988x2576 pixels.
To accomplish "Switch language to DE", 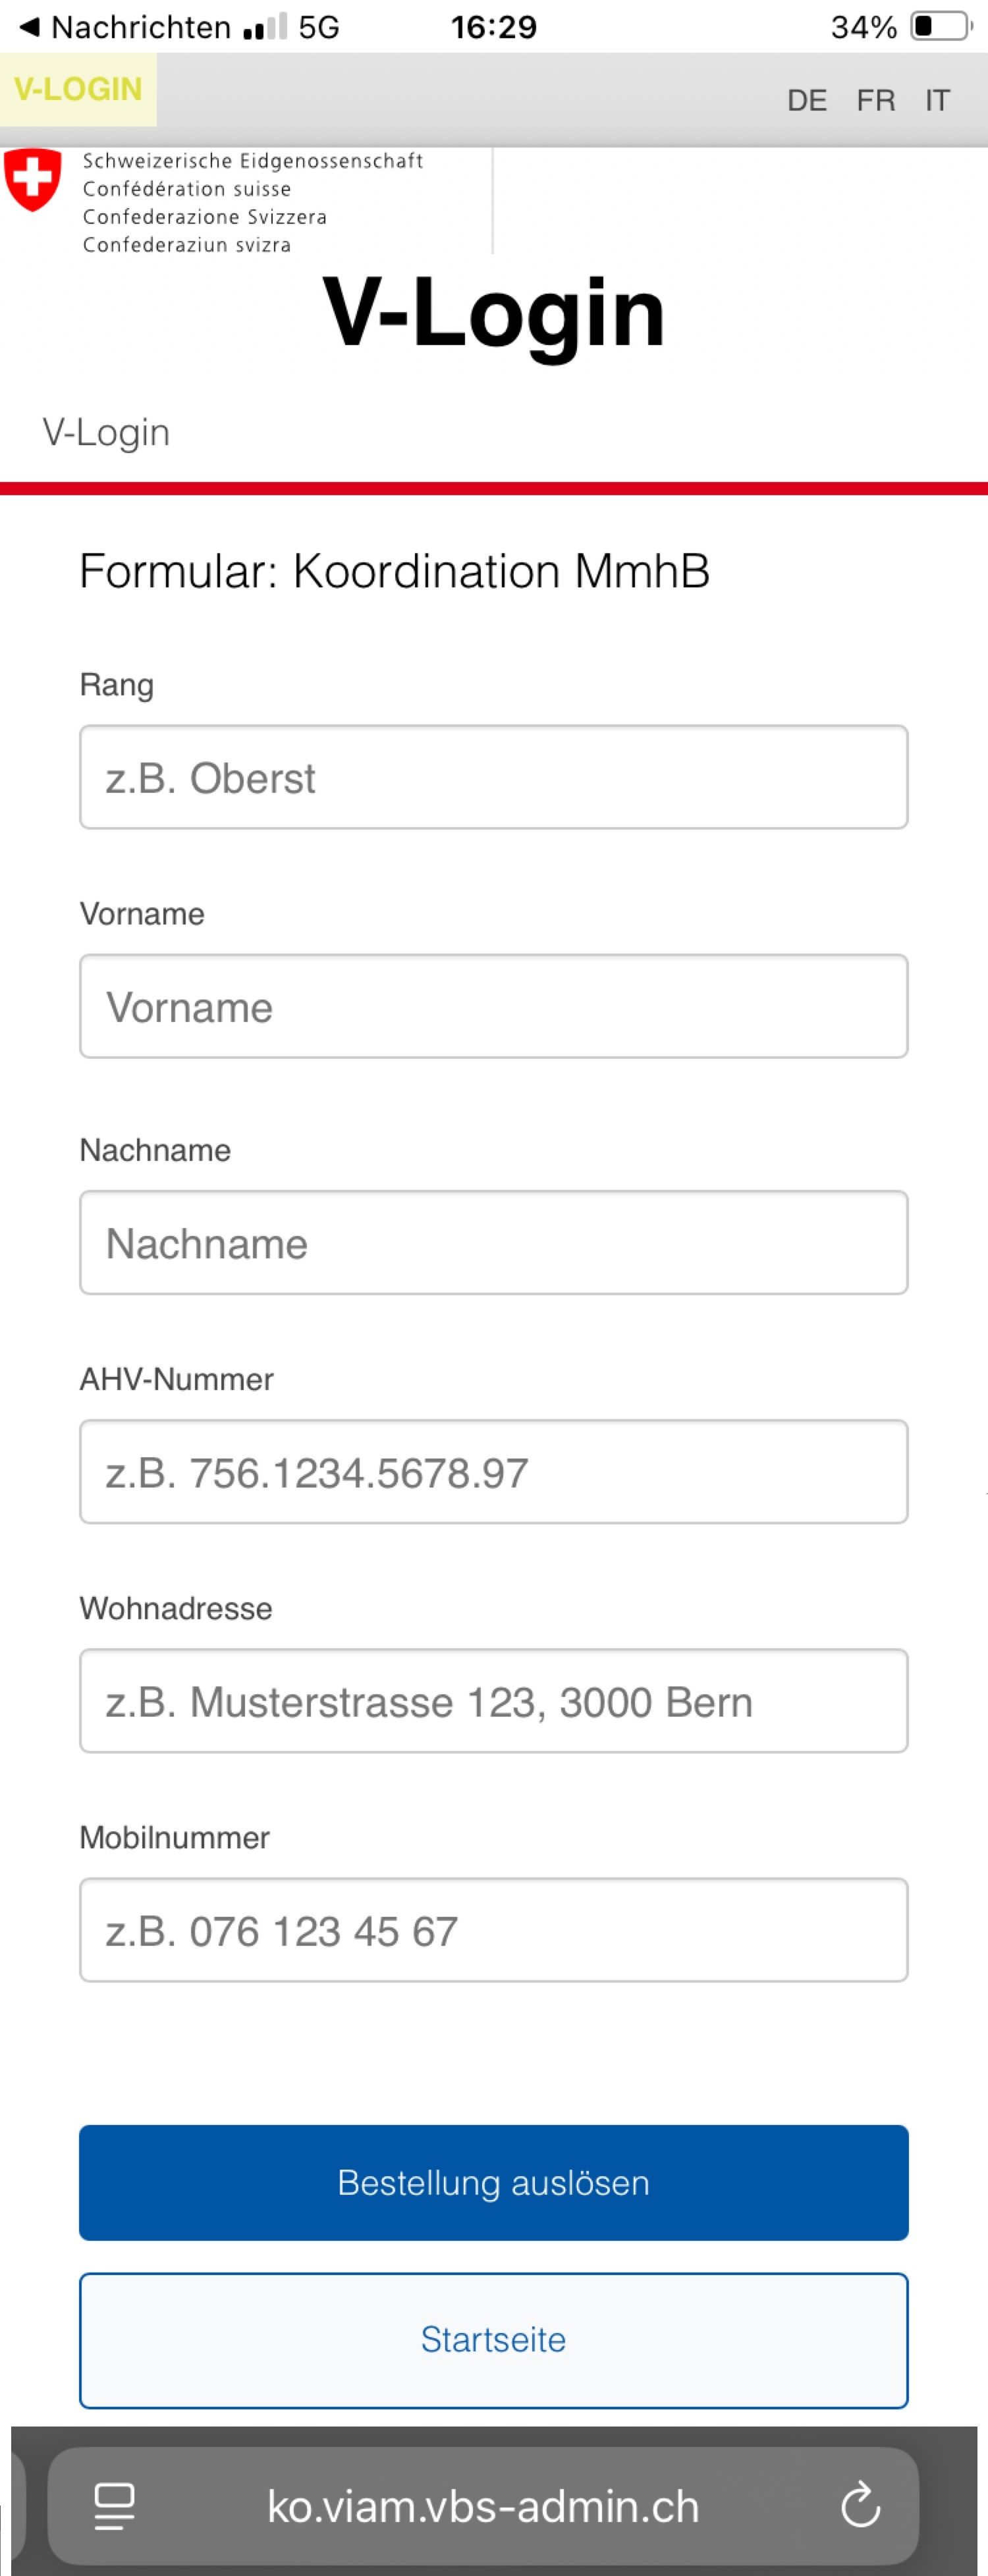I will click(807, 101).
